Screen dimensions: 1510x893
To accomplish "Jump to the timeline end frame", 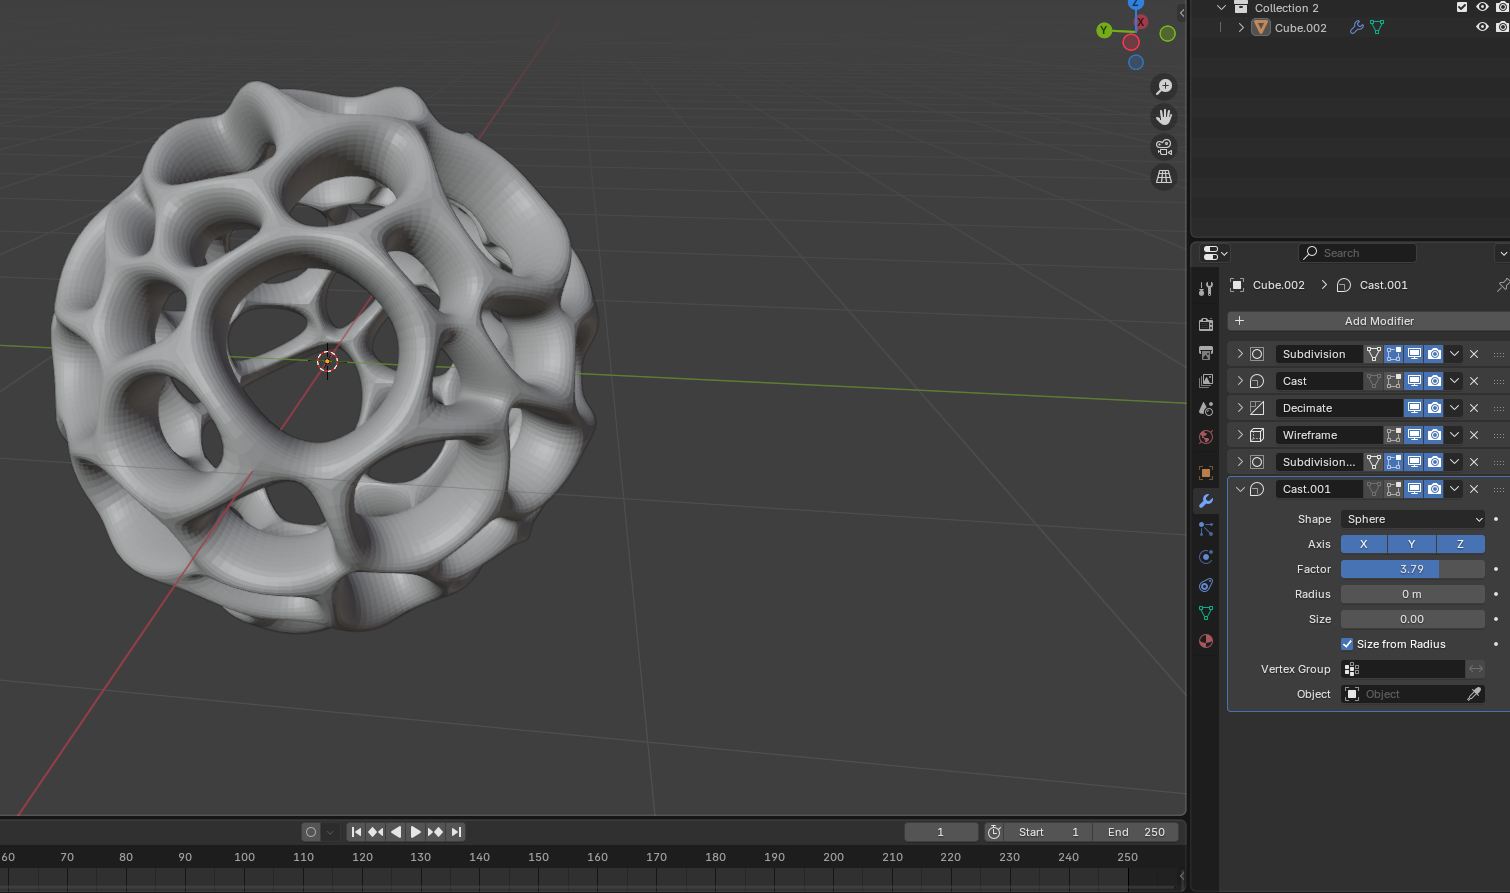I will (x=456, y=832).
